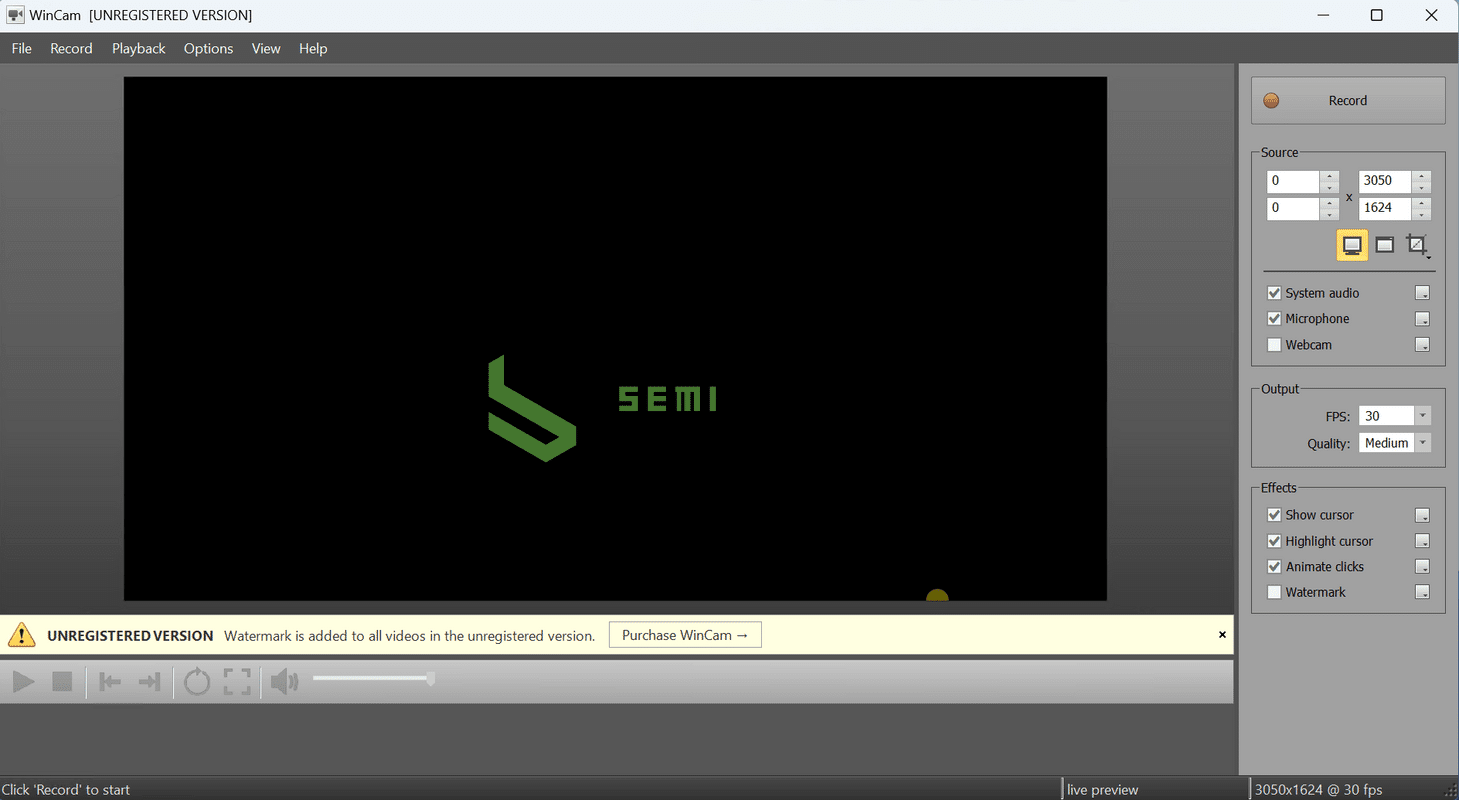The image size is (1459, 800).
Task: Enable the Webcam checkbox
Action: pos(1274,345)
